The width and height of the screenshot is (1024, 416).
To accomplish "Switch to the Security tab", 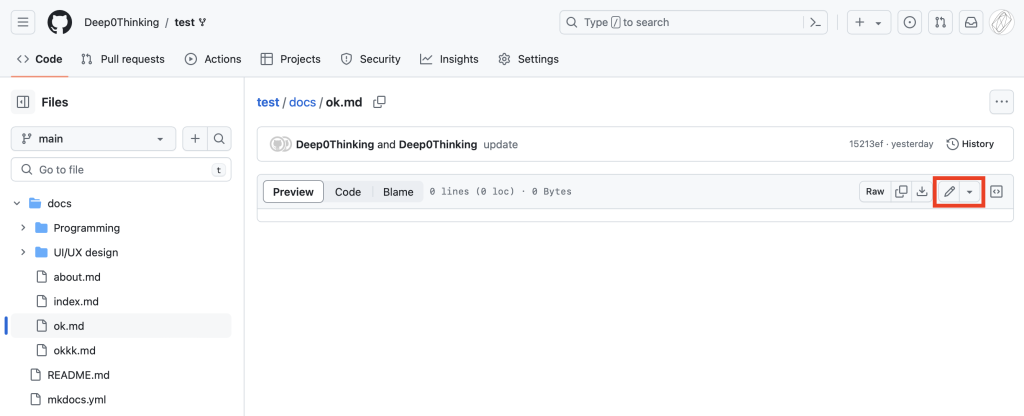I will coord(370,59).
